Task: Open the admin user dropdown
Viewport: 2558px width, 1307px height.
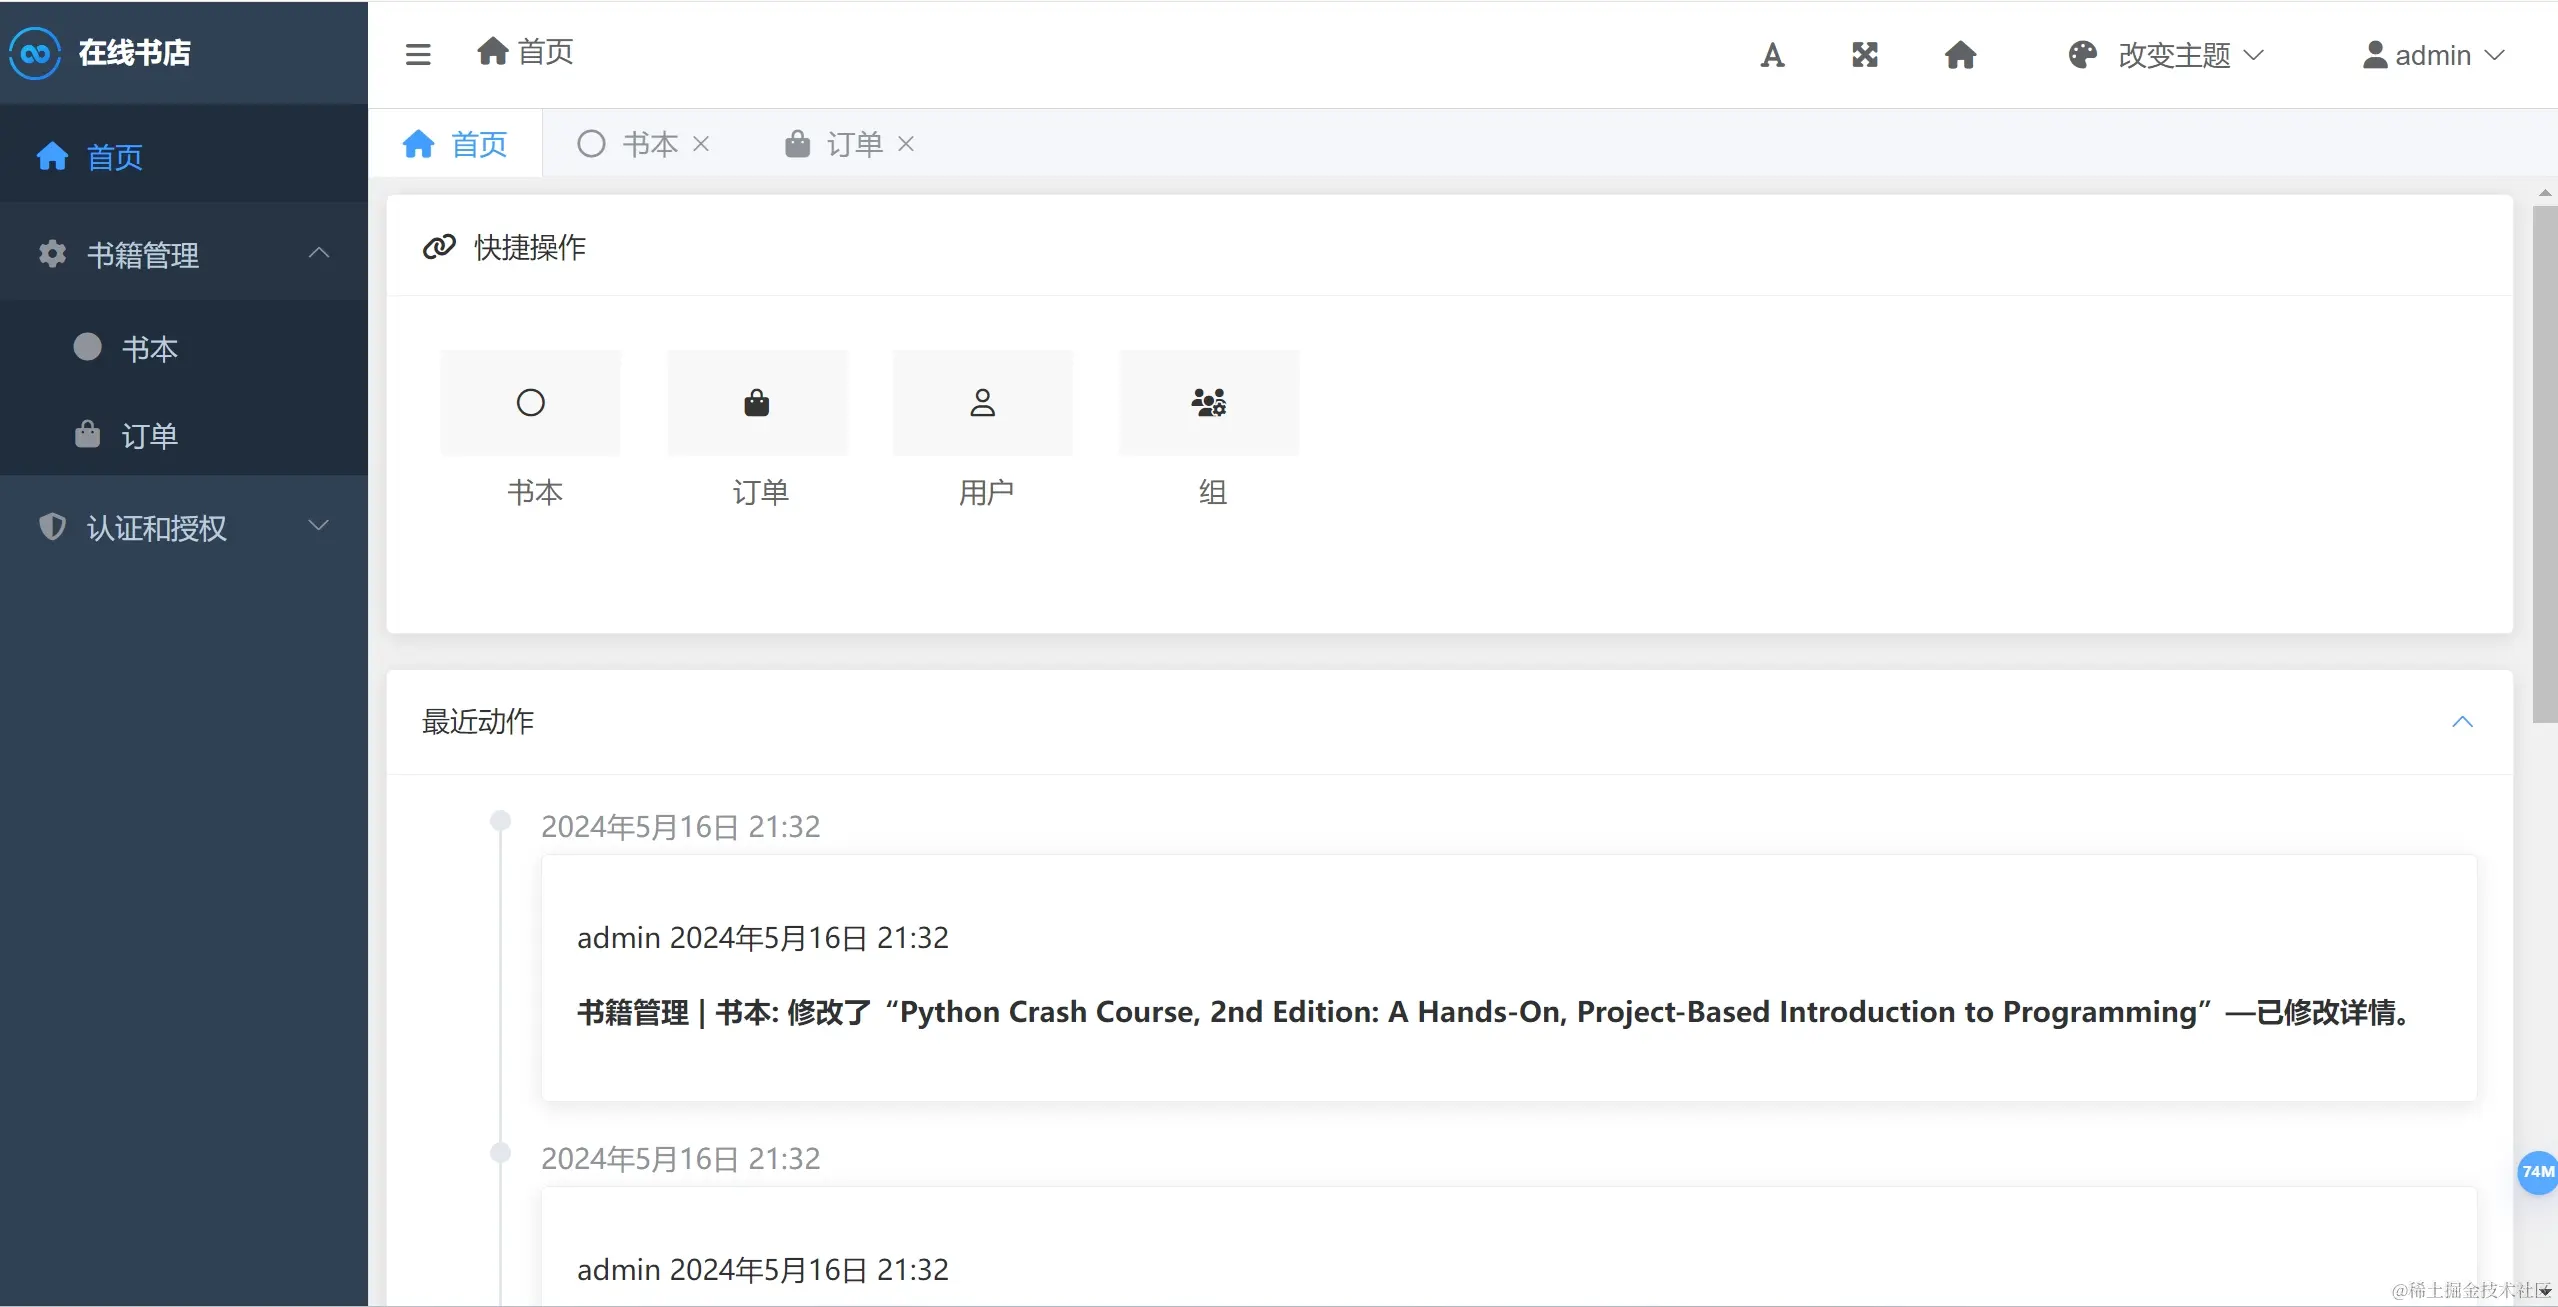Action: [2433, 55]
